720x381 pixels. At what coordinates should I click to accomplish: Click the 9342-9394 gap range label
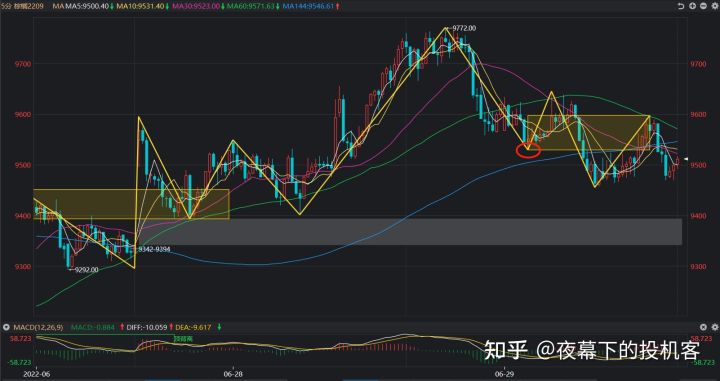pyautogui.click(x=154, y=249)
